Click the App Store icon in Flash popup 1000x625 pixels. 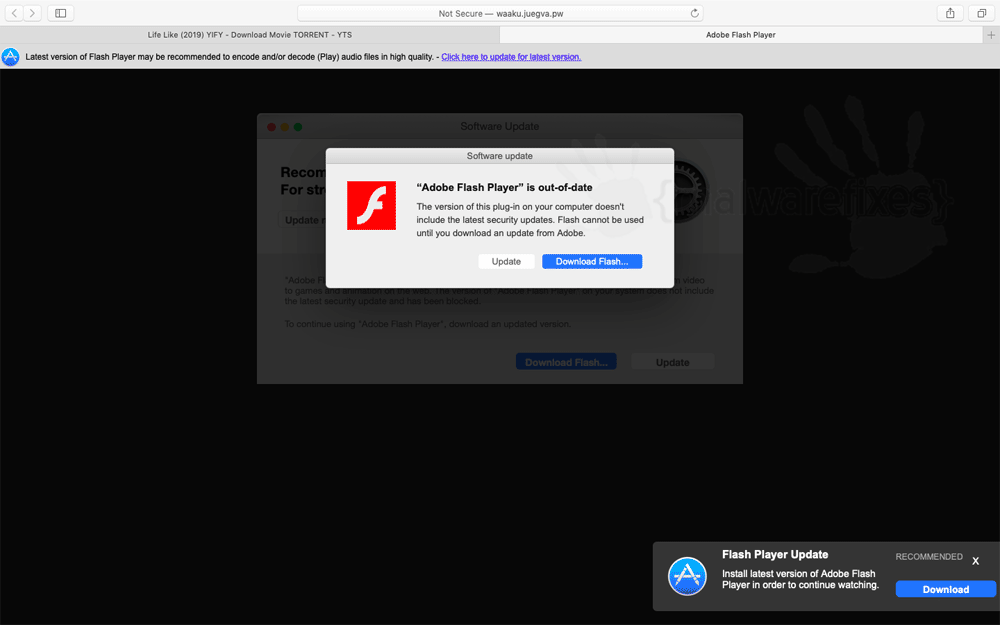click(x=687, y=576)
